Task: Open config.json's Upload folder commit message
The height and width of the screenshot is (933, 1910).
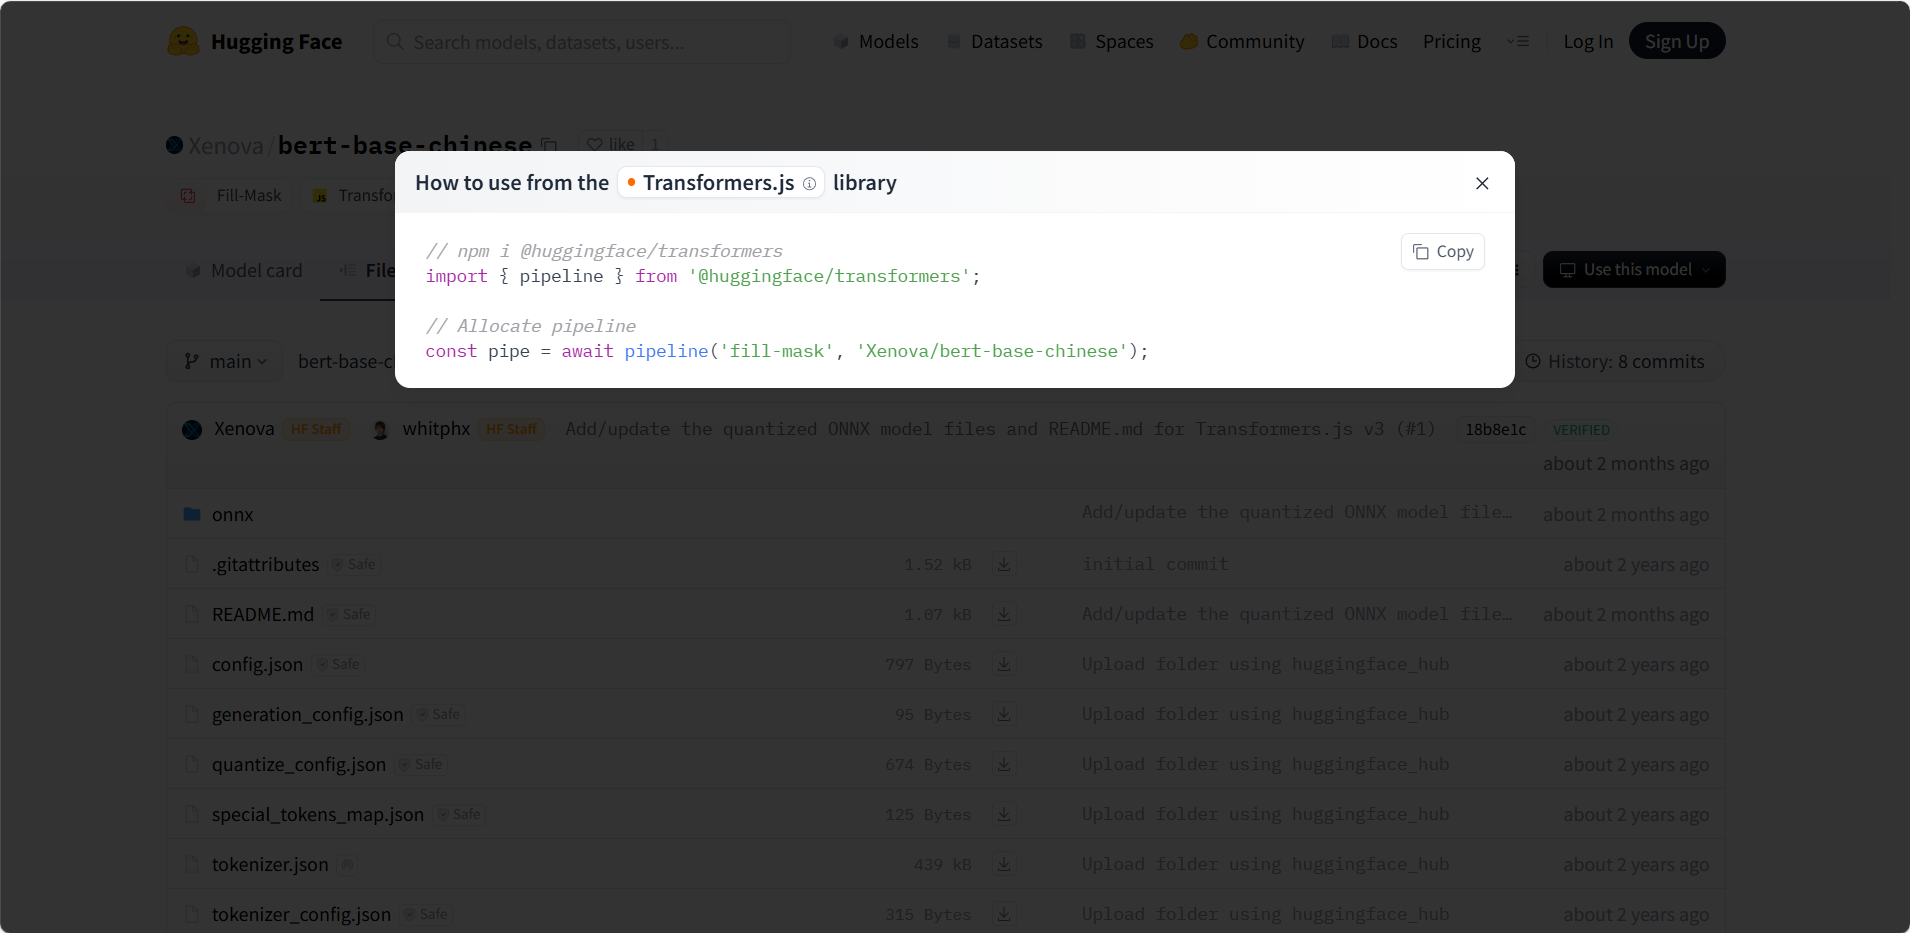Action: [1265, 664]
